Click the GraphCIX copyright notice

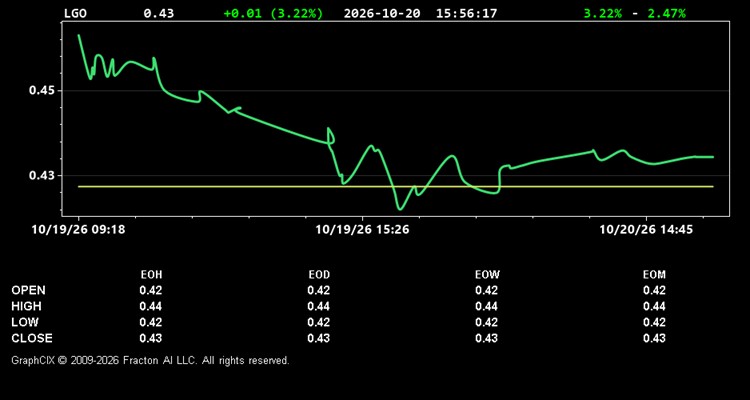(x=150, y=360)
